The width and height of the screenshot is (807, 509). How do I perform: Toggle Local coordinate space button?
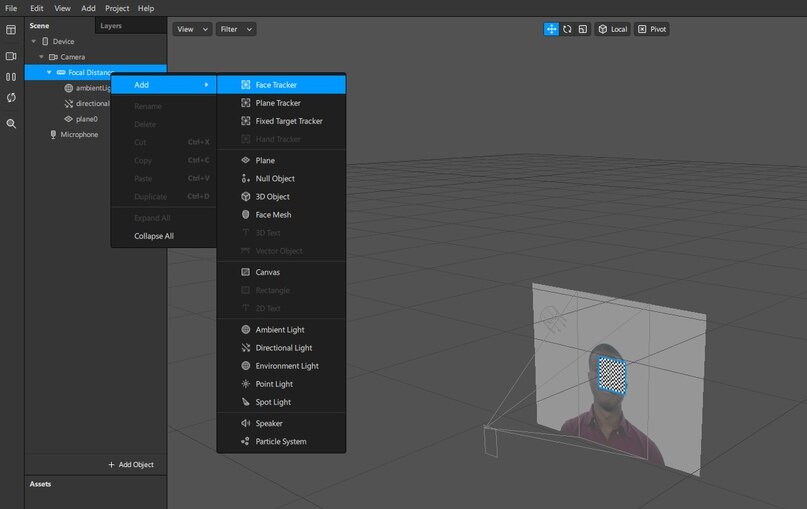click(612, 29)
